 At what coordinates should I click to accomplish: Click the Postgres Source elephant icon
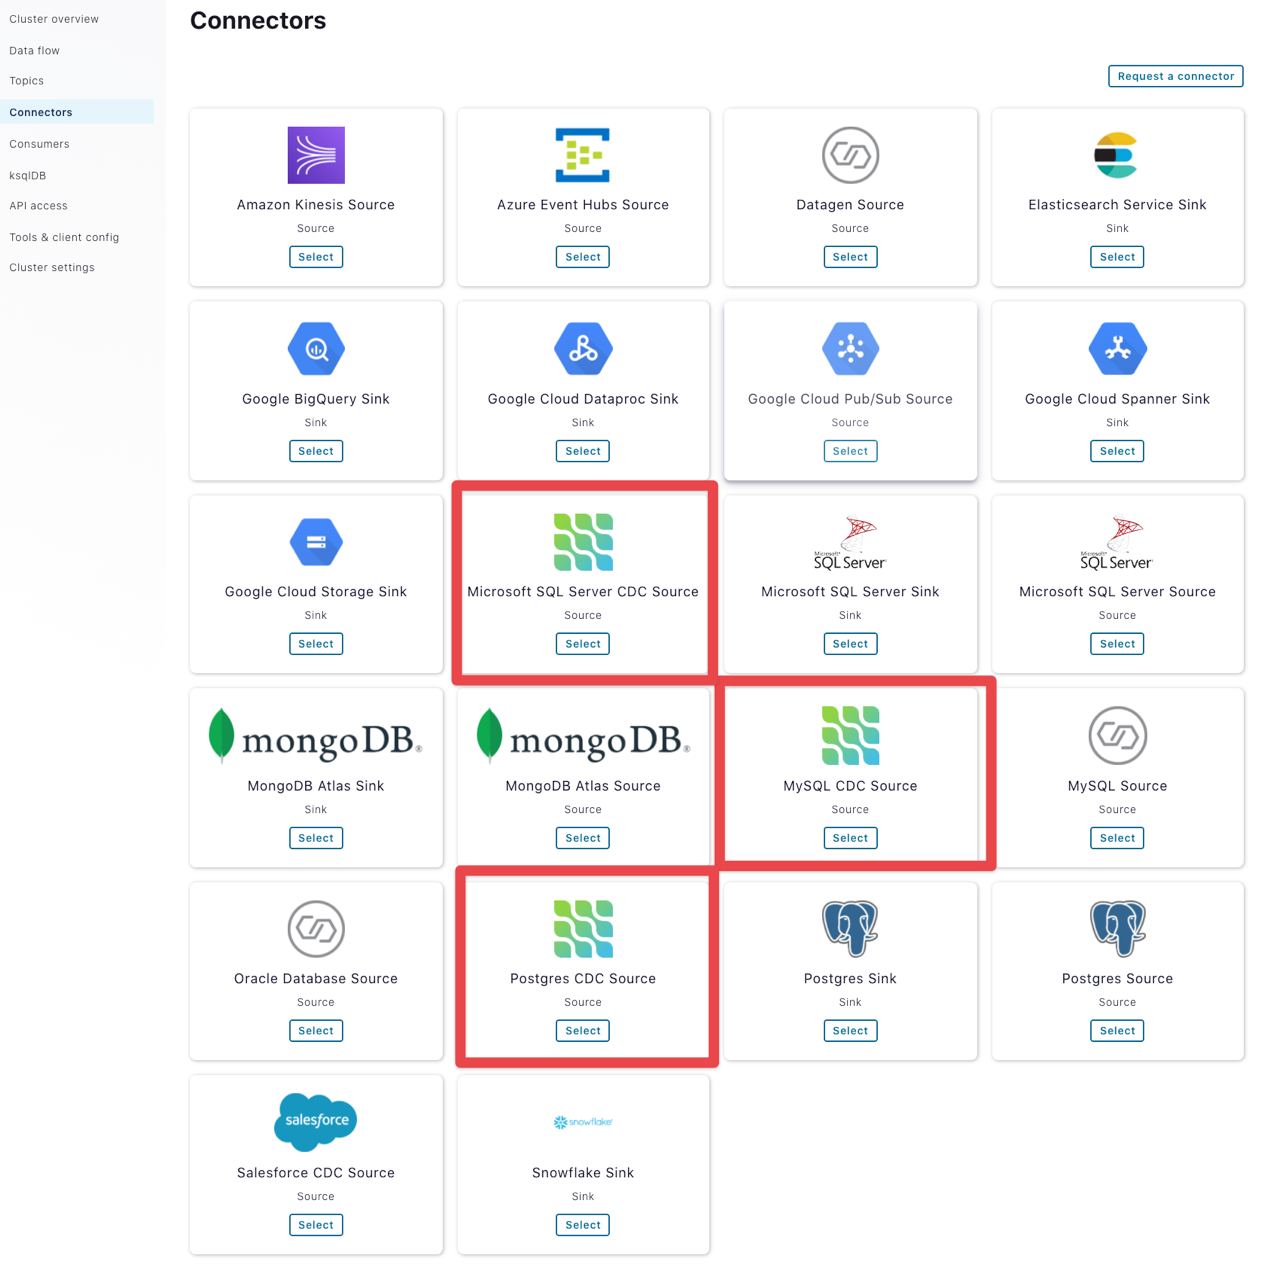(x=1117, y=929)
